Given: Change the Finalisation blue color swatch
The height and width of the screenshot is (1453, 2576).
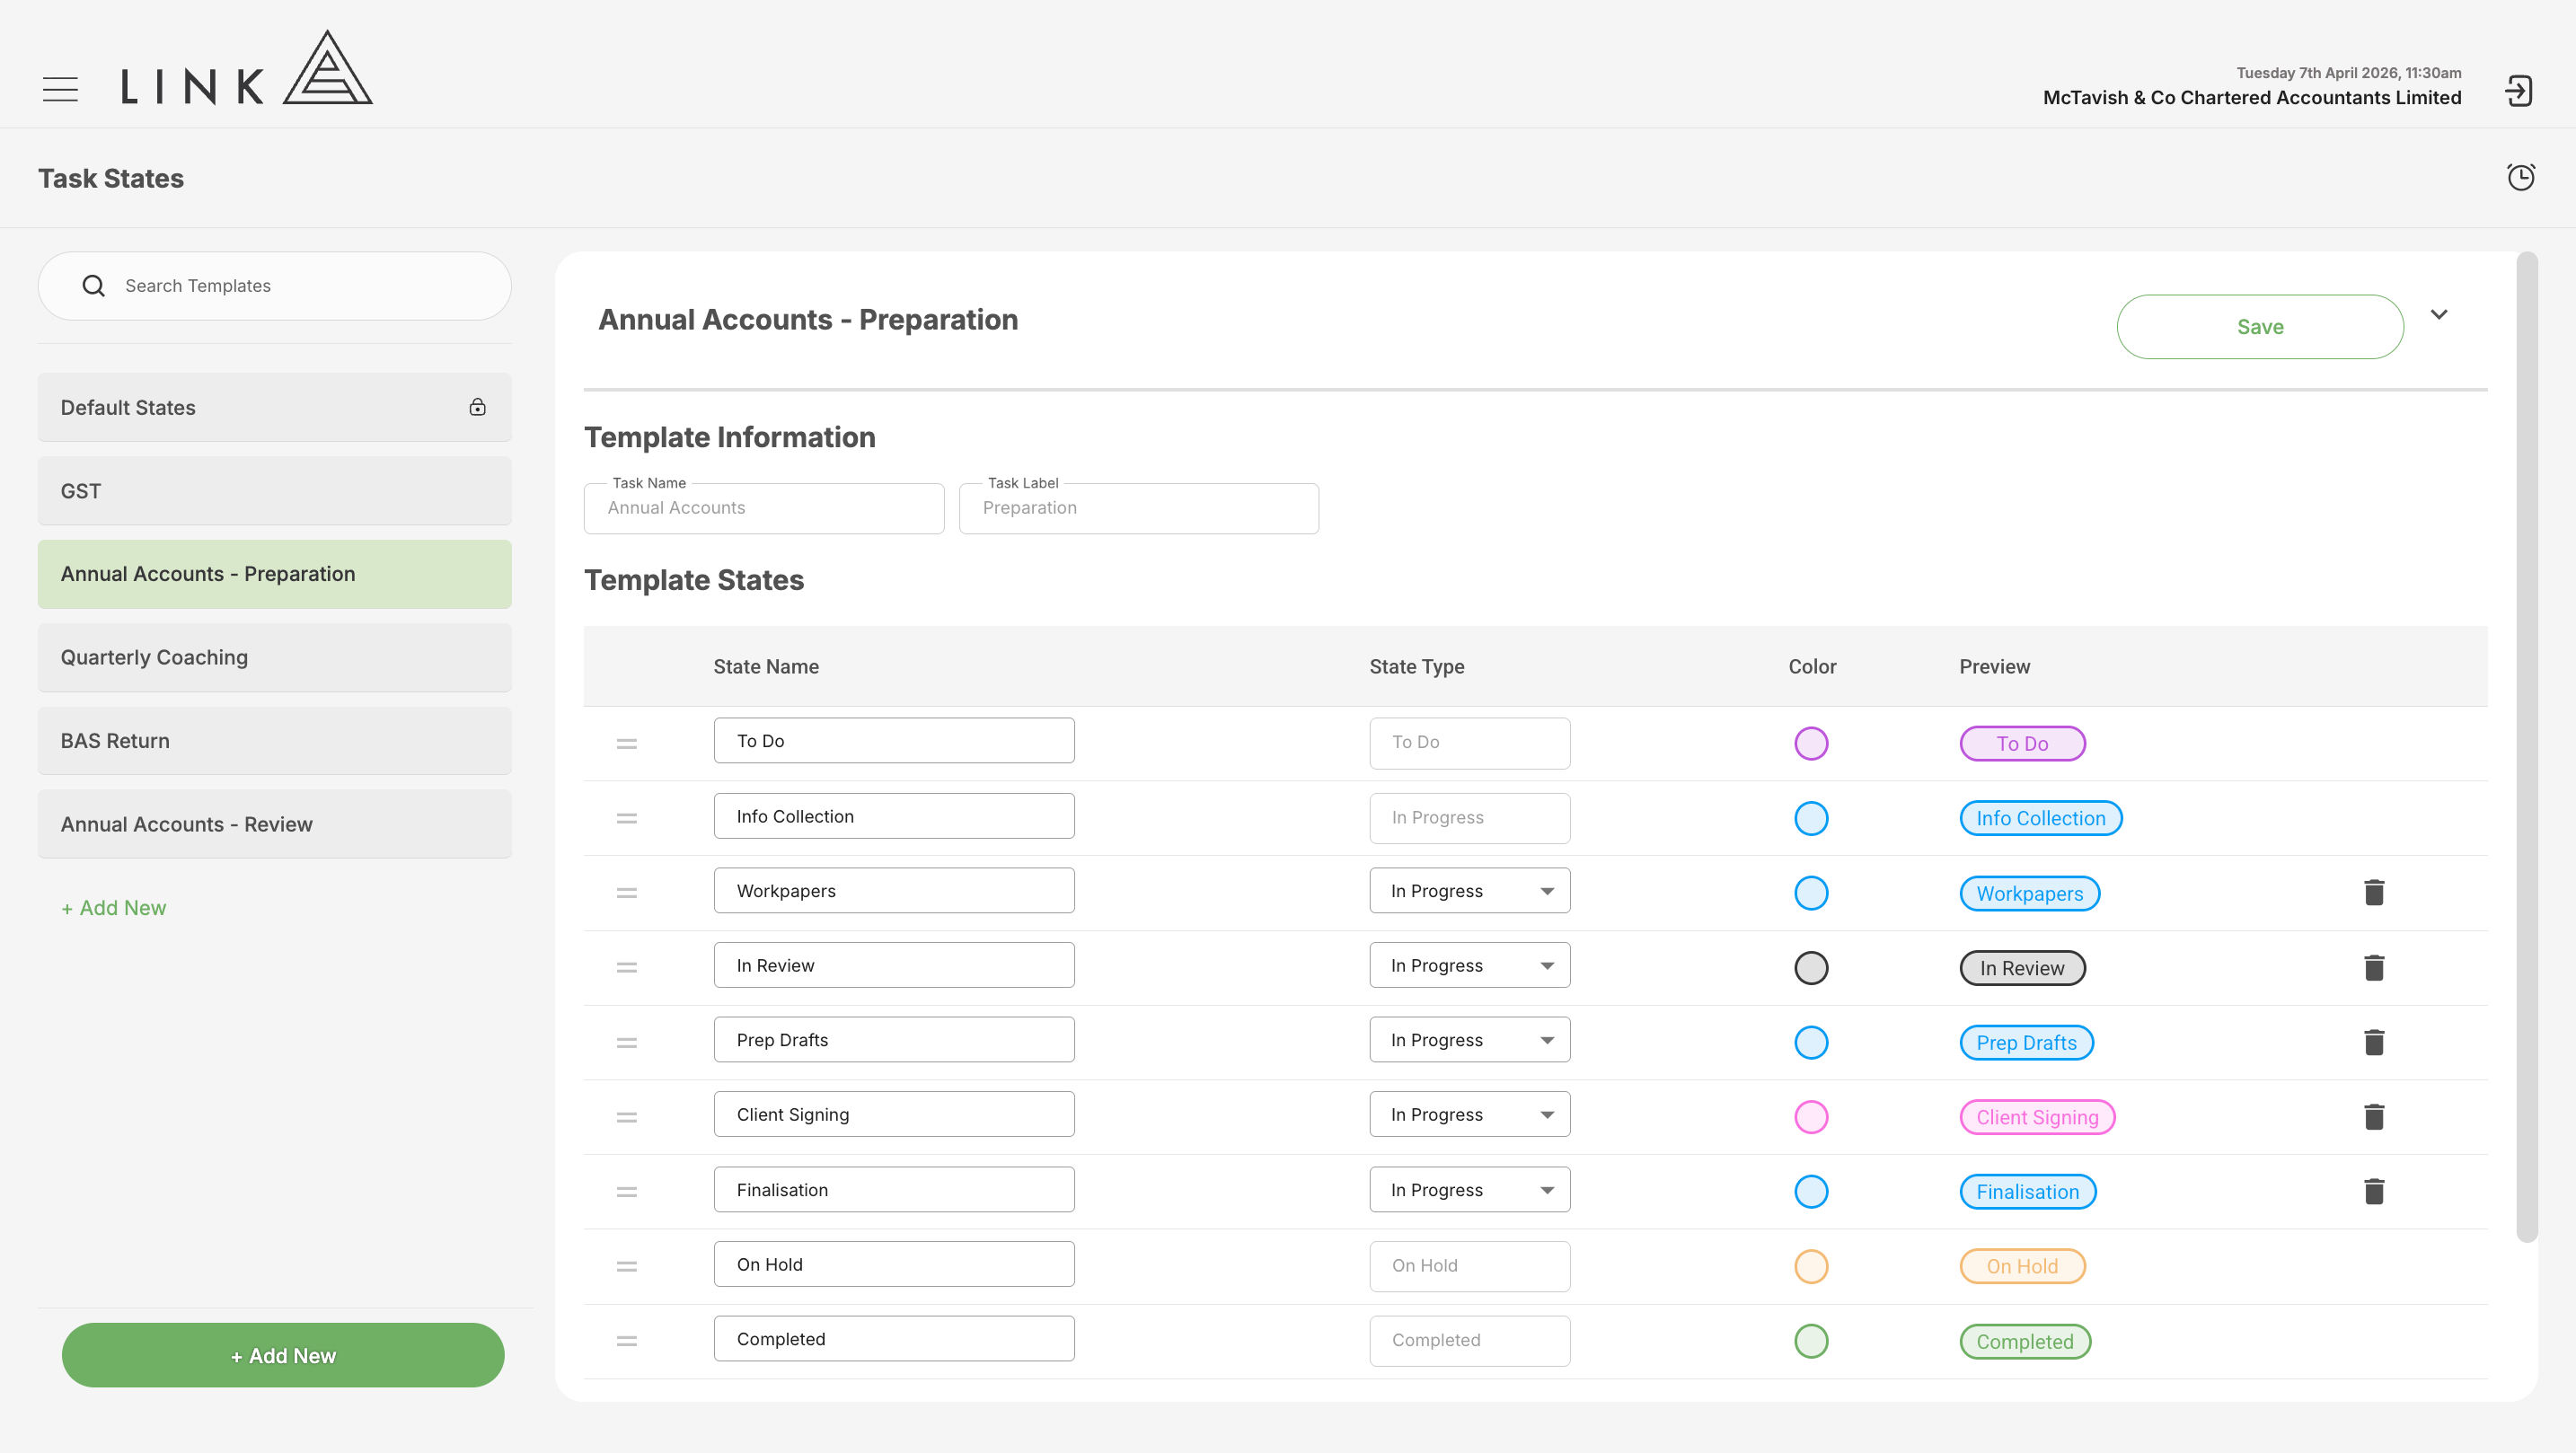Looking at the screenshot, I should tap(1810, 1192).
